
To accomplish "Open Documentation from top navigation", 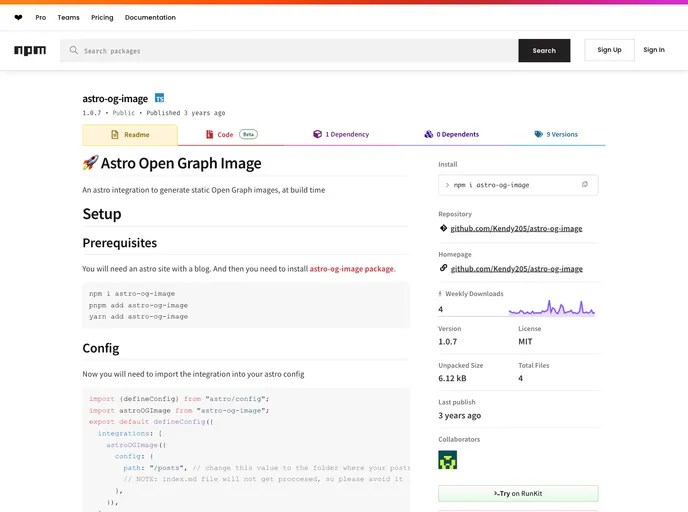I will click(x=150, y=18).
